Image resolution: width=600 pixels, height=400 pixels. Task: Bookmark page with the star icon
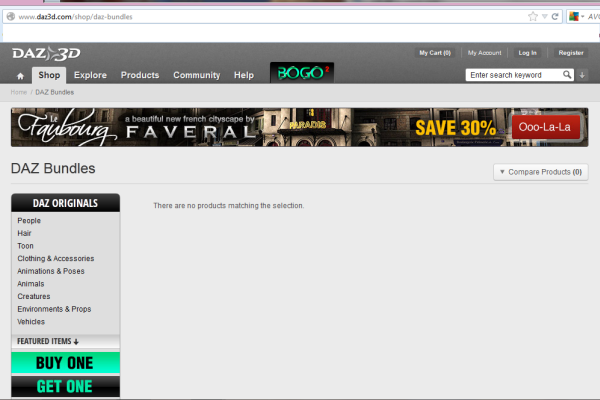point(533,16)
